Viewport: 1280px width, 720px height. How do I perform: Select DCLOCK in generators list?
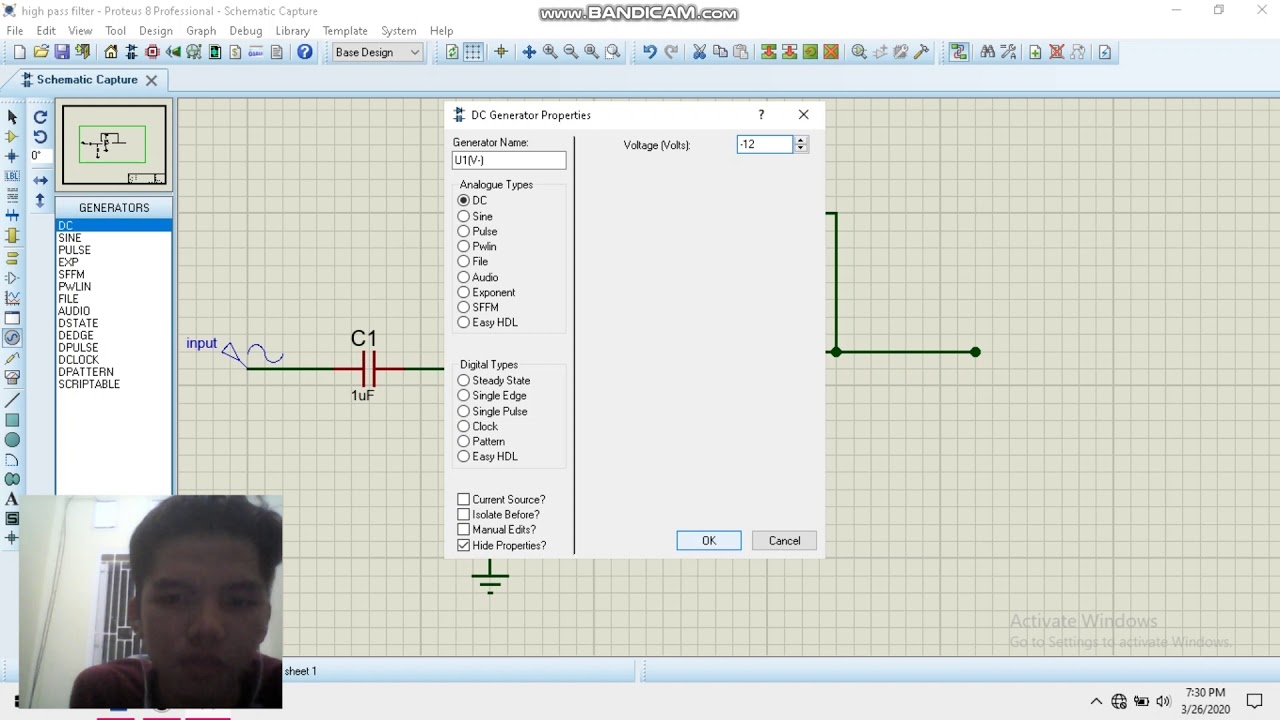[113, 360]
